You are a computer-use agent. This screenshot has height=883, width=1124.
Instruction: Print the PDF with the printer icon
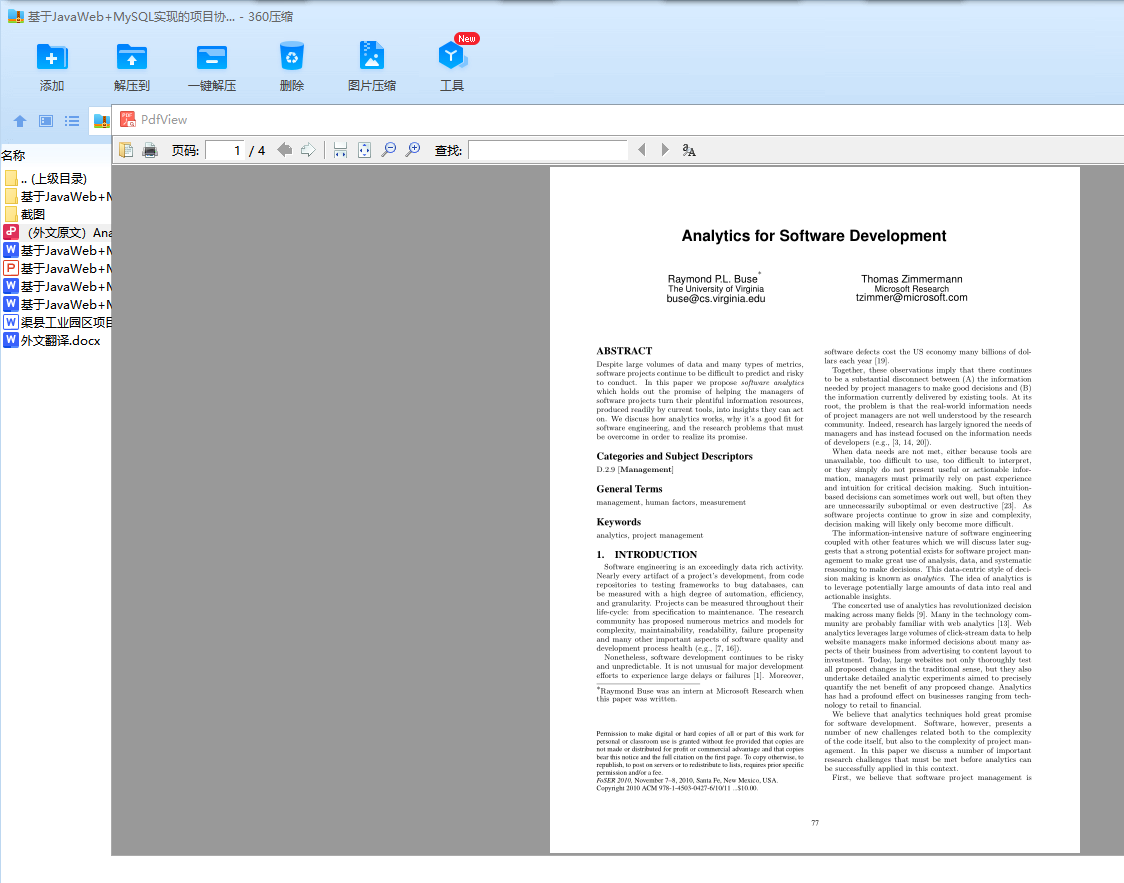point(150,150)
